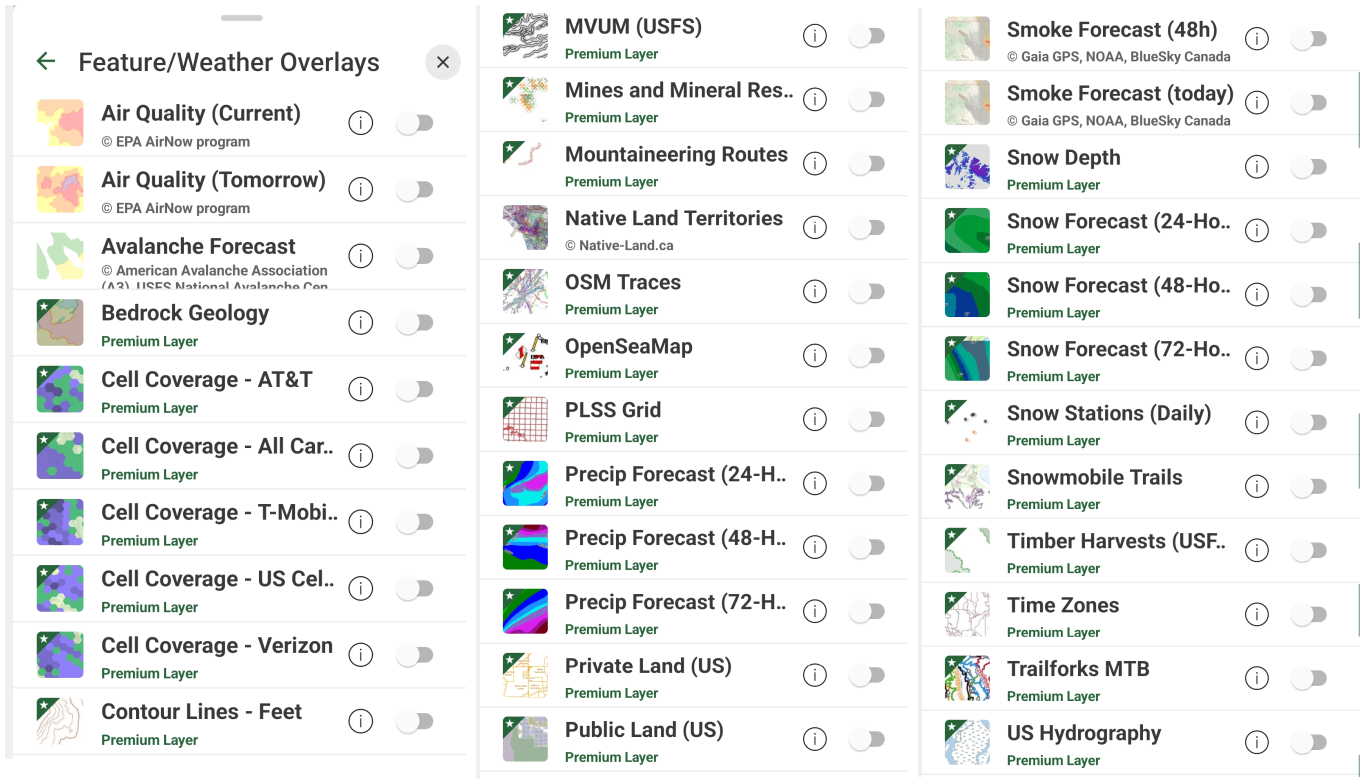Image resolution: width=1365 pixels, height=784 pixels.
Task: Select the Precip Forecast (48-Hour) title
Action: [676, 538]
